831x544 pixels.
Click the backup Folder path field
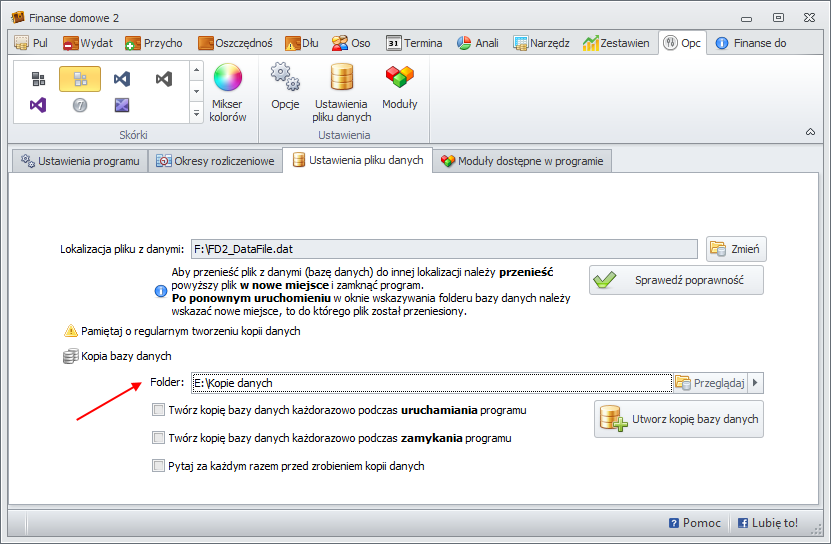coord(430,382)
